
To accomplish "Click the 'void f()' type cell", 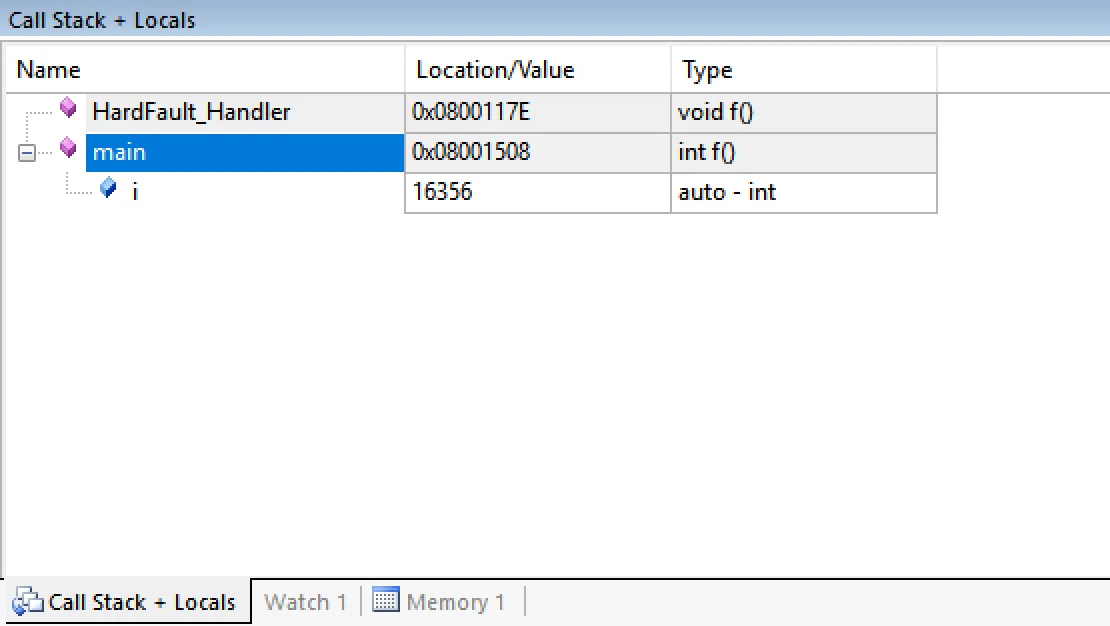I will 715,112.
